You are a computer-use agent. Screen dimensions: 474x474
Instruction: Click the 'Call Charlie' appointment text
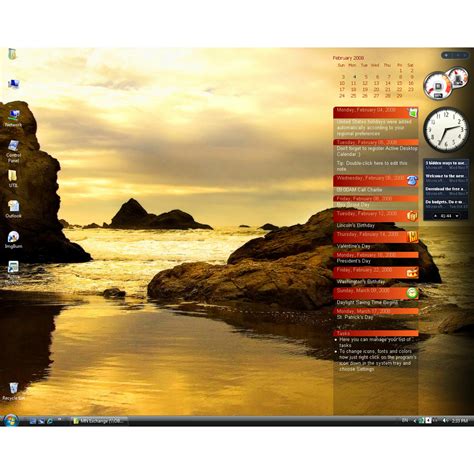pyautogui.click(x=359, y=190)
